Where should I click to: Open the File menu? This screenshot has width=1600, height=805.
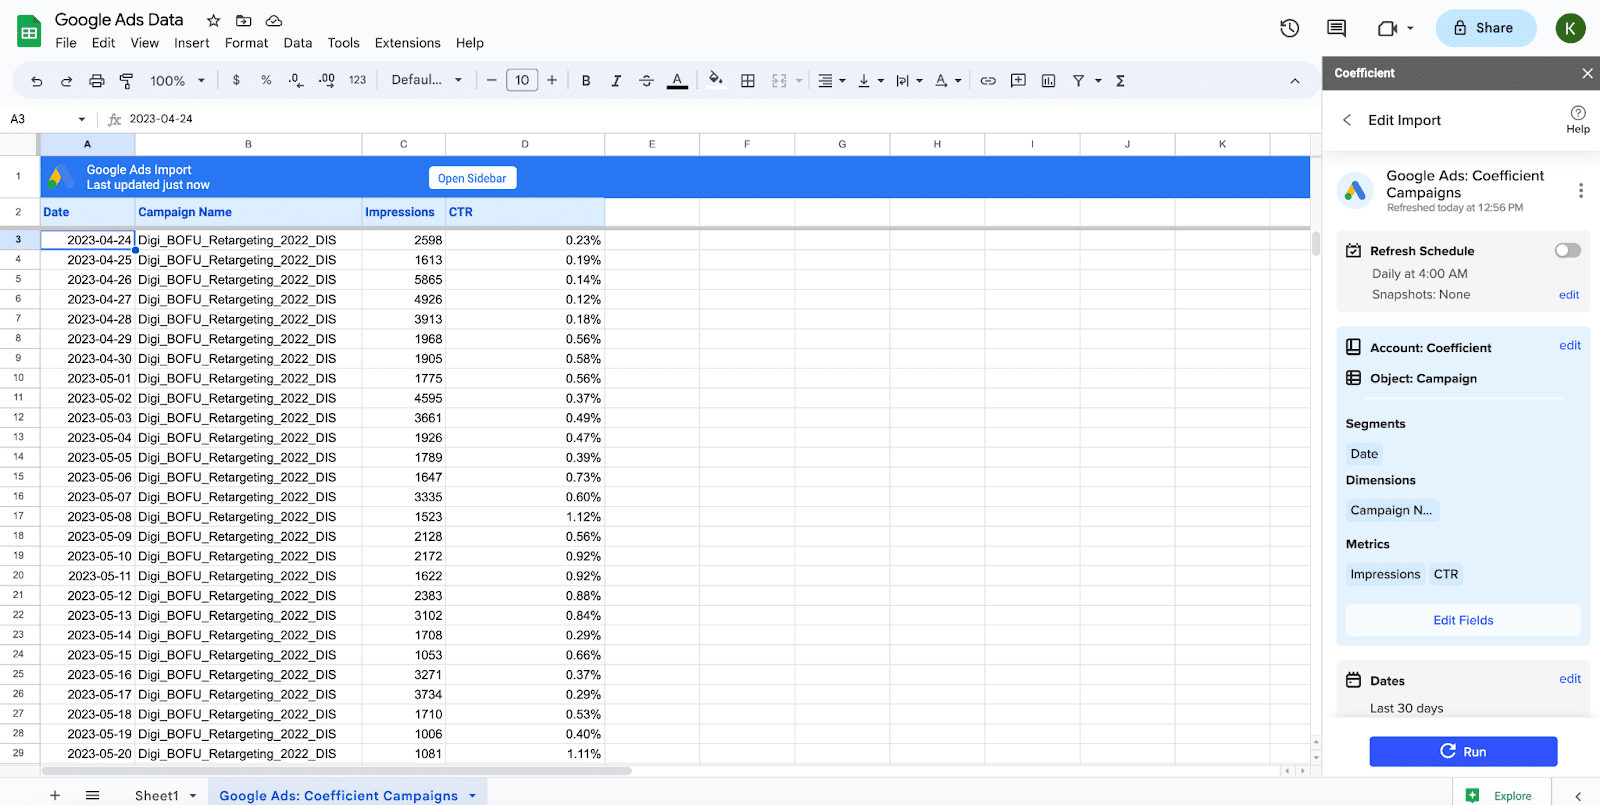[66, 43]
